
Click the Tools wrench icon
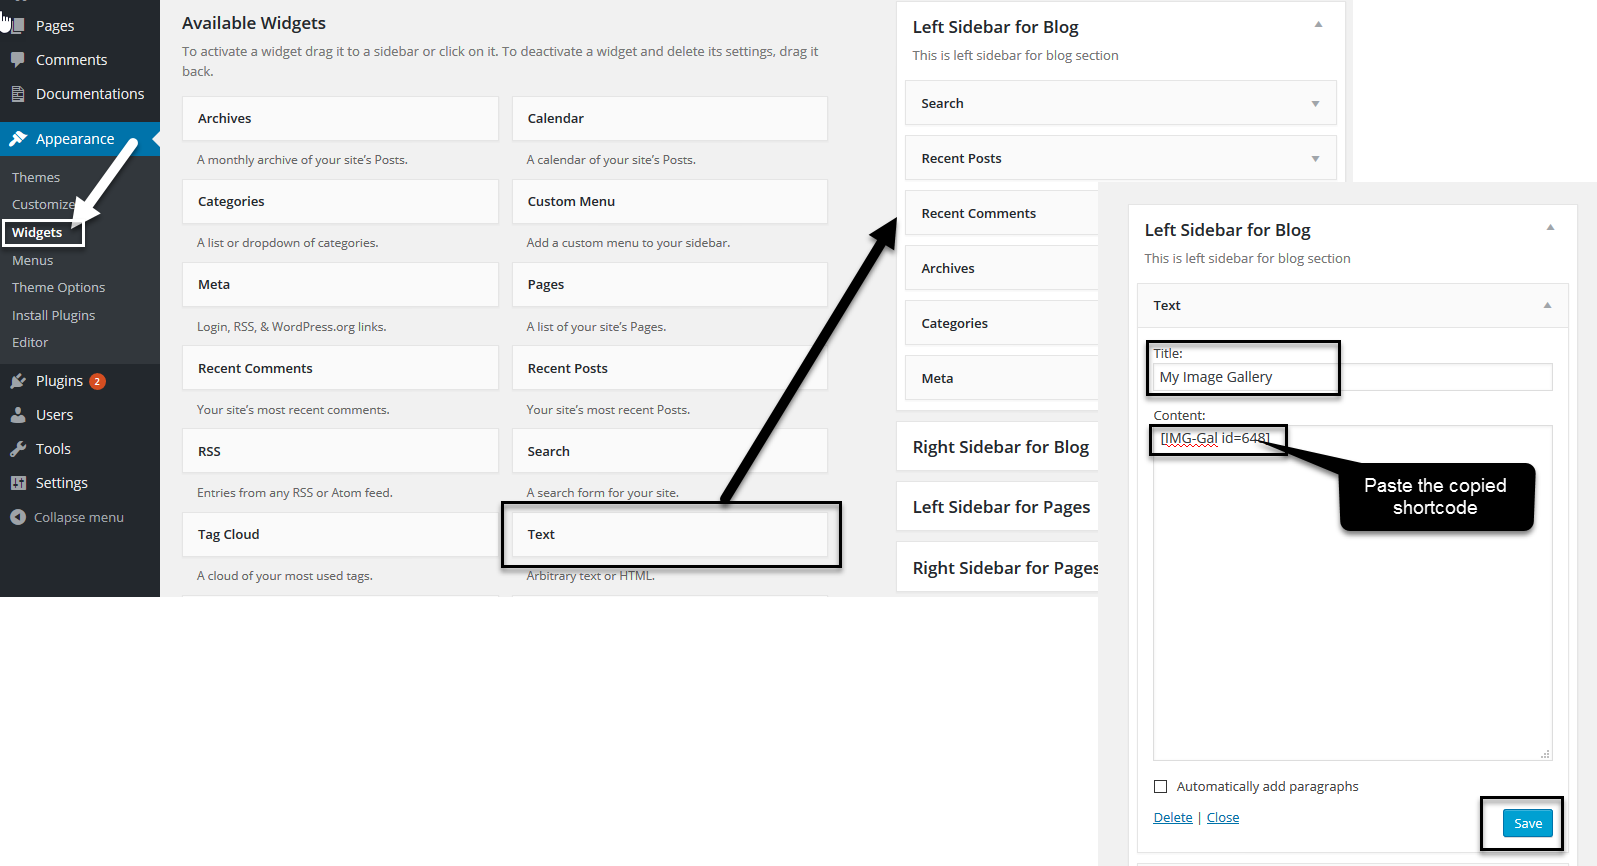pyautogui.click(x=18, y=449)
